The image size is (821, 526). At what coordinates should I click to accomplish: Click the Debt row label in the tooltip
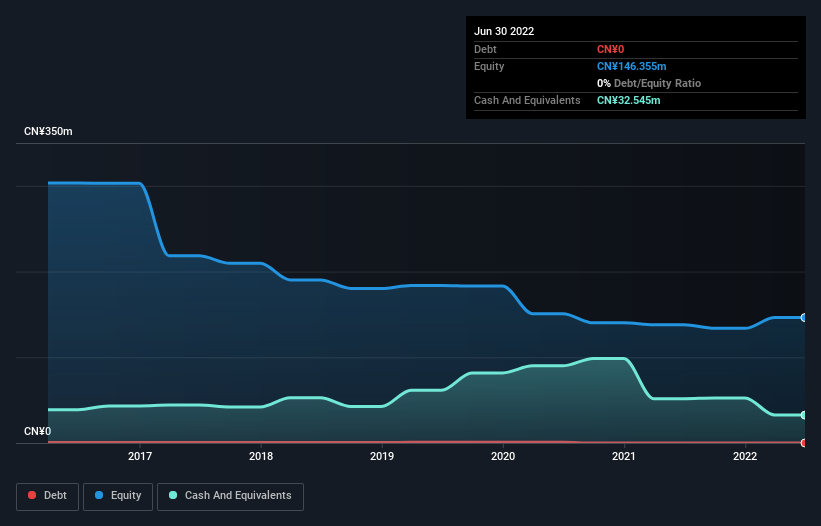485,49
